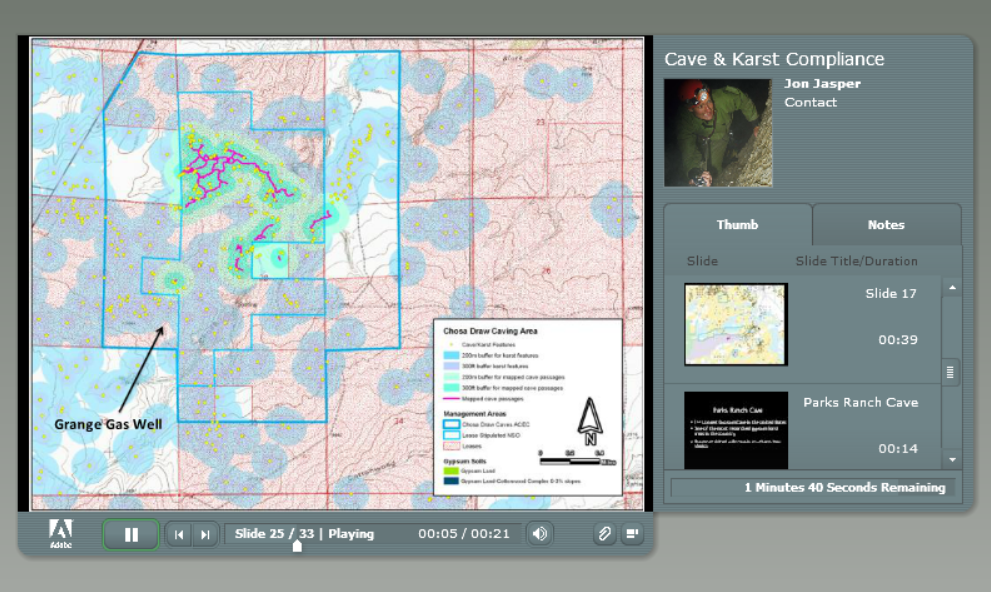This screenshot has height=592, width=991.
Task: Click the Adobe logo
Action: coord(61,534)
